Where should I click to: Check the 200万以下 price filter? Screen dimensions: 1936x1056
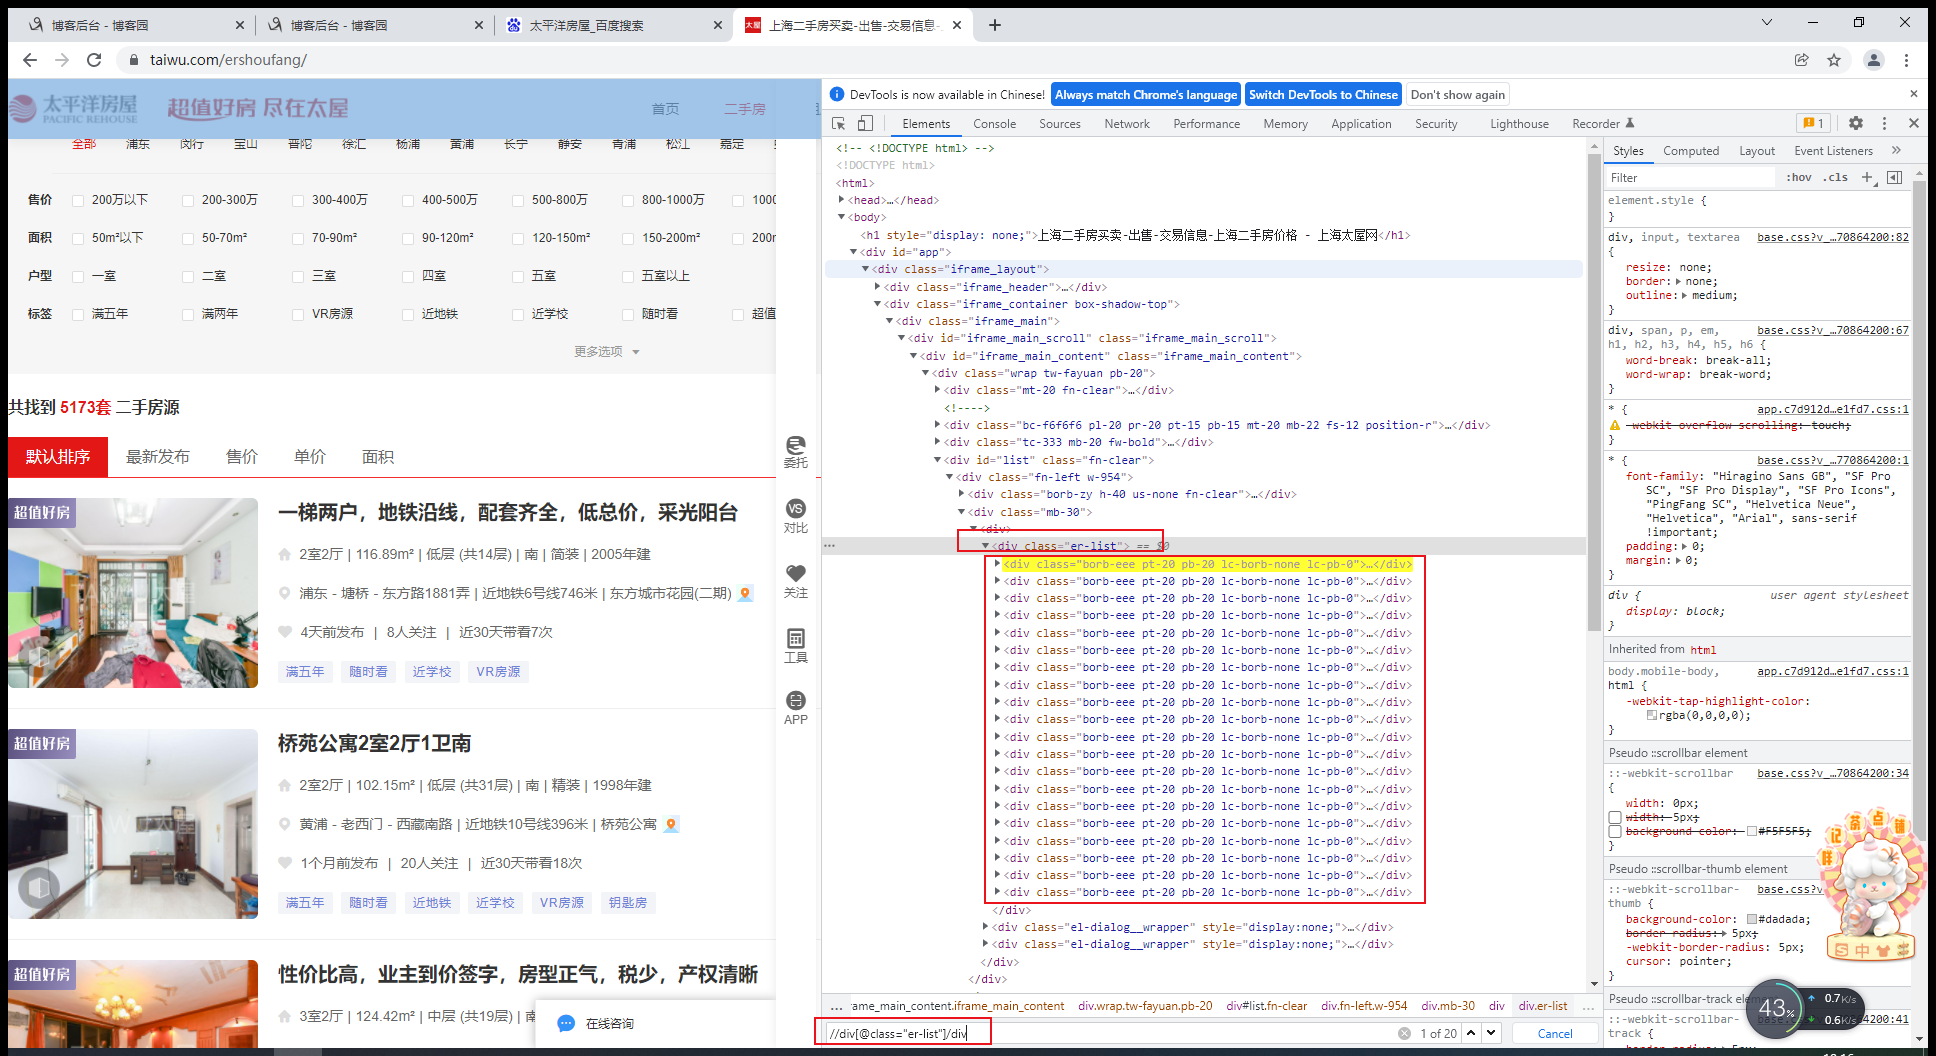tap(78, 200)
